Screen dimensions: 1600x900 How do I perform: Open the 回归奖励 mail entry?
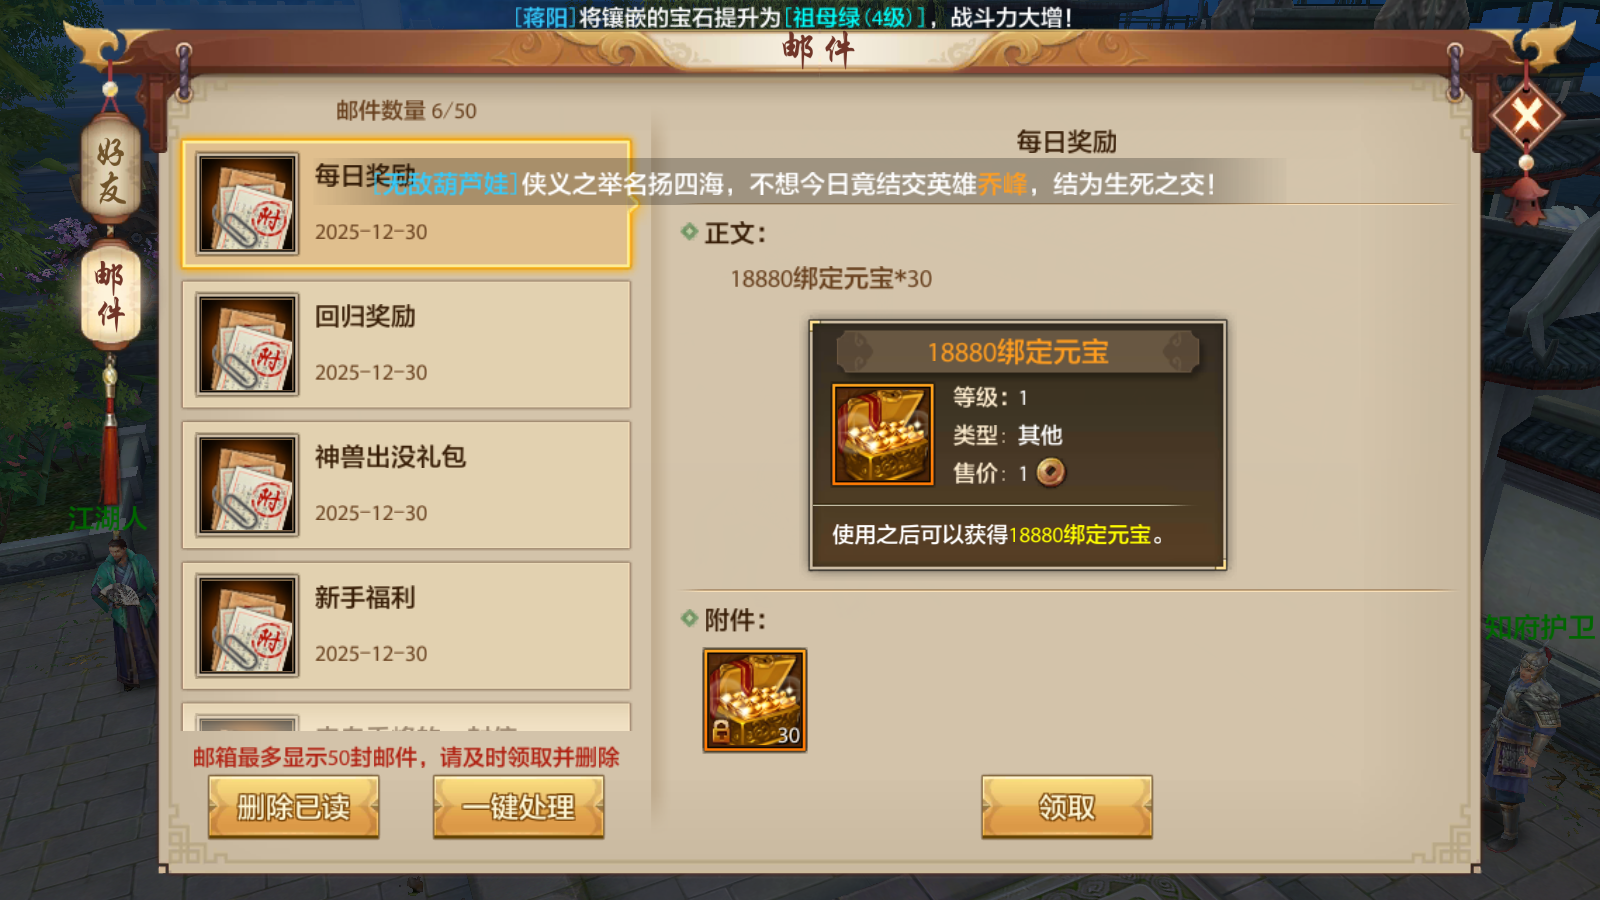(x=406, y=345)
